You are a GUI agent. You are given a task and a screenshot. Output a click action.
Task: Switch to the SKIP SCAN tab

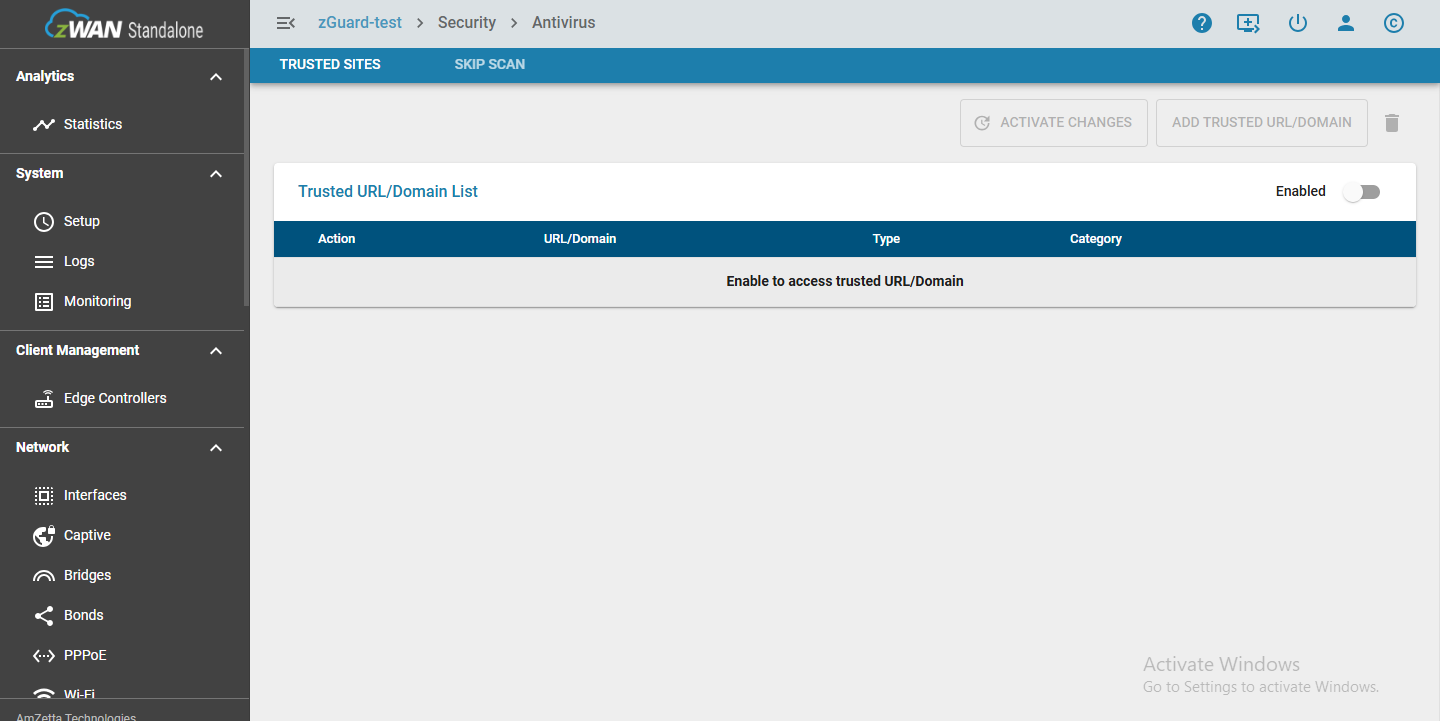(x=489, y=64)
